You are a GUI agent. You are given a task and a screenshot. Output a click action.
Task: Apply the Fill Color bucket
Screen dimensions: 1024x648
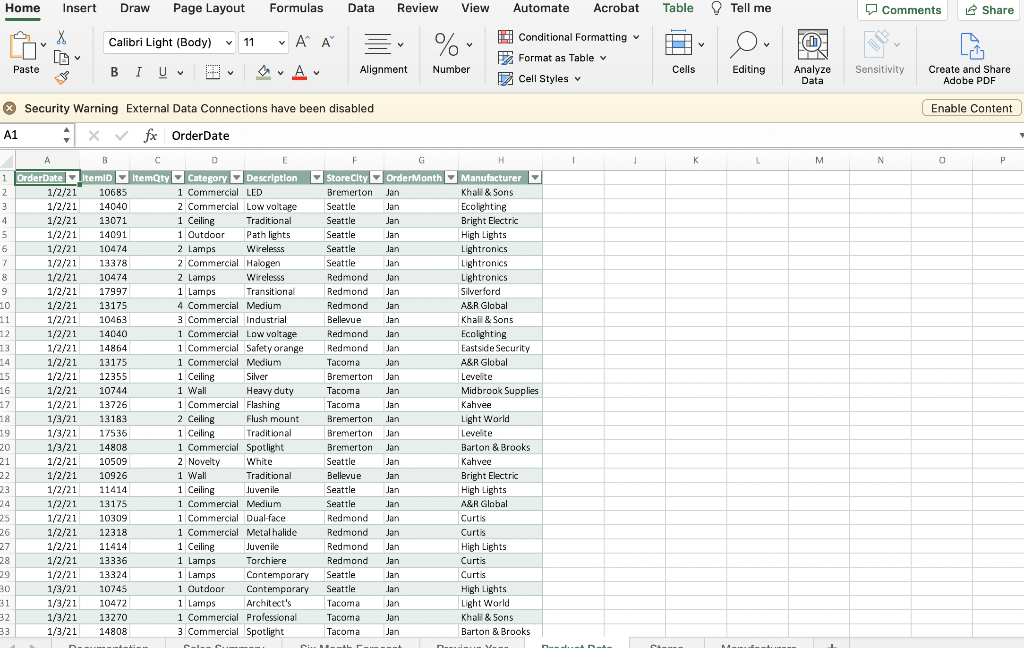[x=263, y=73]
